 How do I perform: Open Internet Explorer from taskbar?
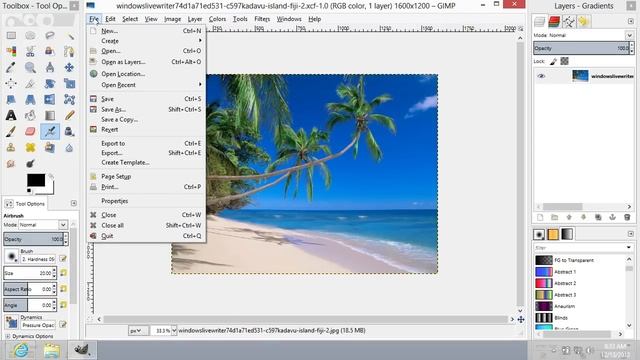[x=21, y=350]
